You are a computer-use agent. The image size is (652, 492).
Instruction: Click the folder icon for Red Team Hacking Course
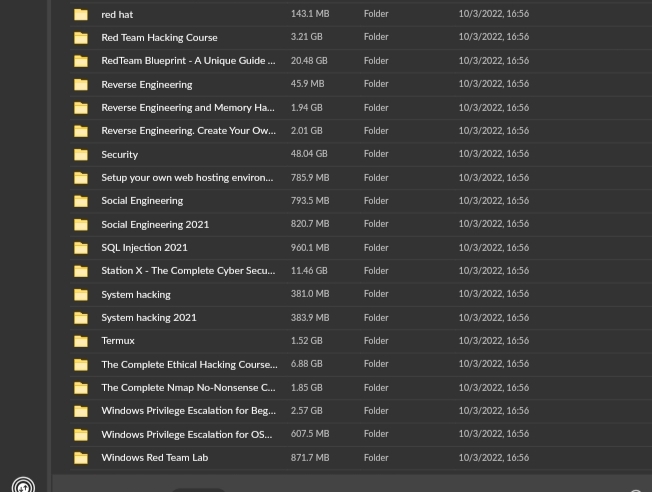[81, 38]
